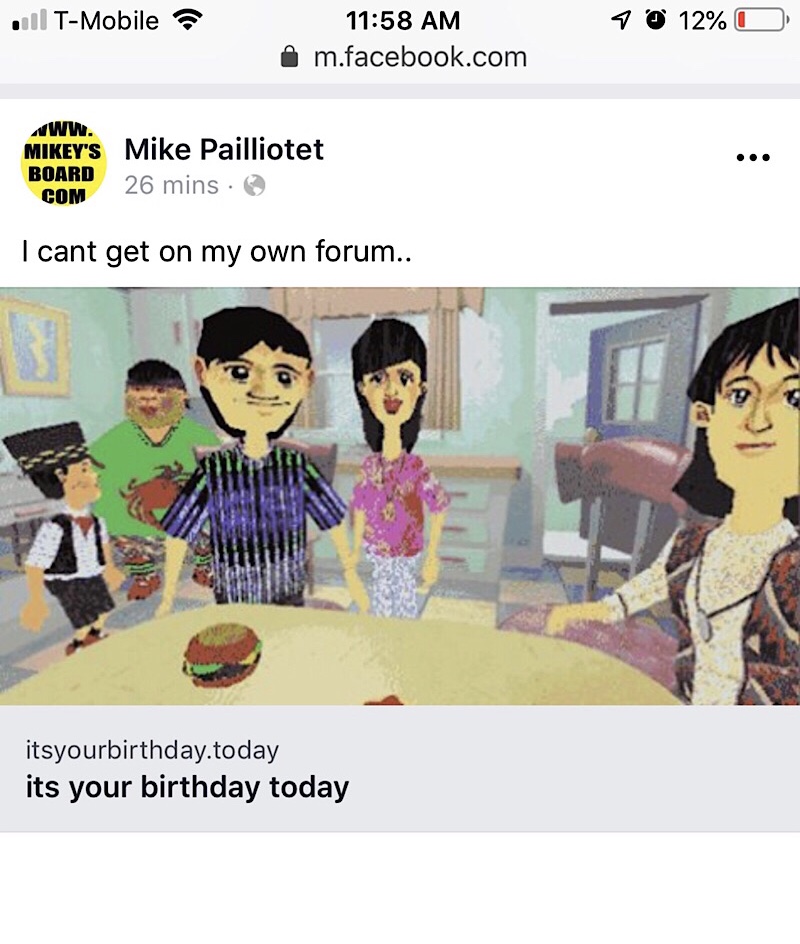Image resolution: width=800 pixels, height=944 pixels.
Task: Select the Mike Pailliotet name link
Action: 224,150
